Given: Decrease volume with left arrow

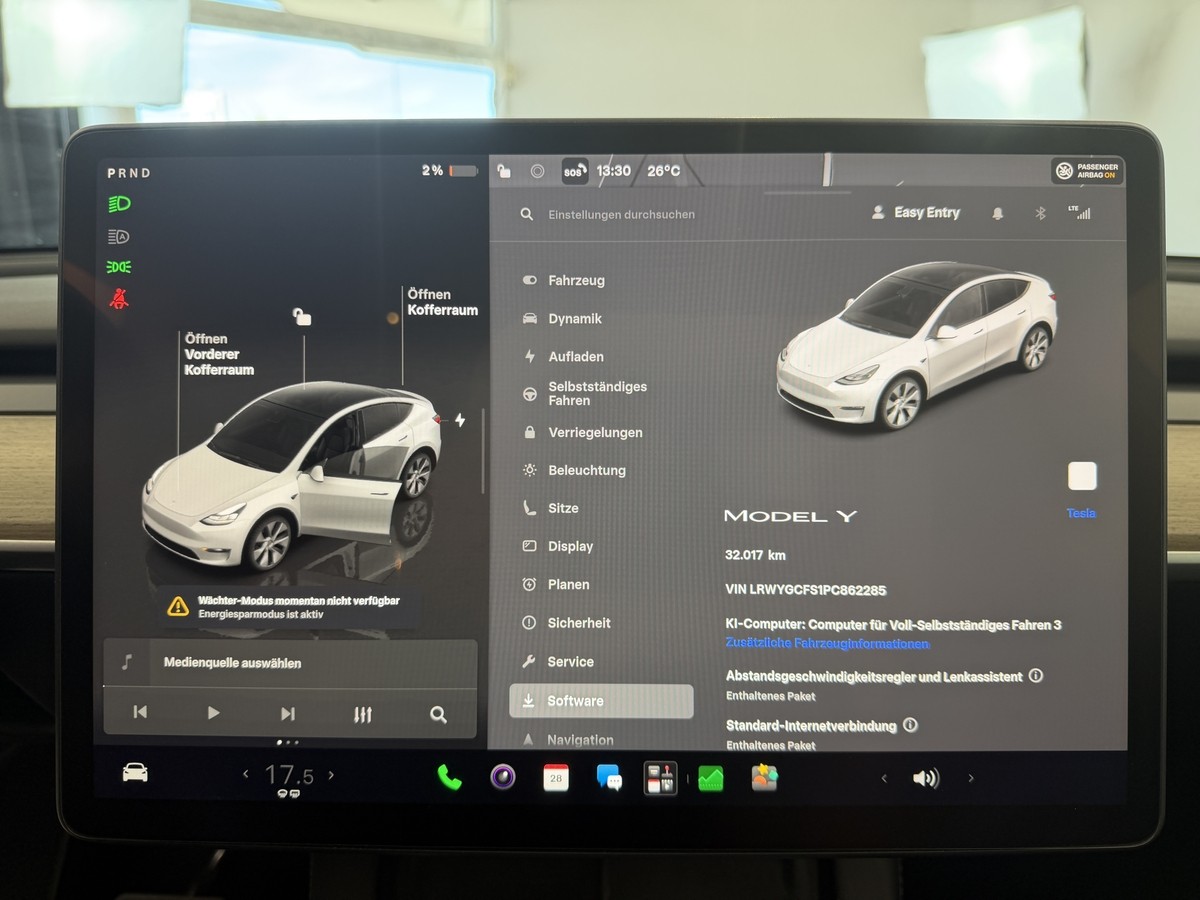Looking at the screenshot, I should point(883,778).
